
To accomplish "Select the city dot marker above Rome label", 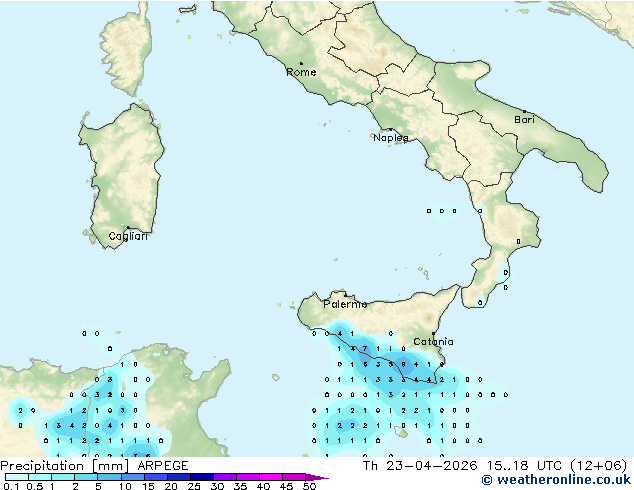I will 301,63.
